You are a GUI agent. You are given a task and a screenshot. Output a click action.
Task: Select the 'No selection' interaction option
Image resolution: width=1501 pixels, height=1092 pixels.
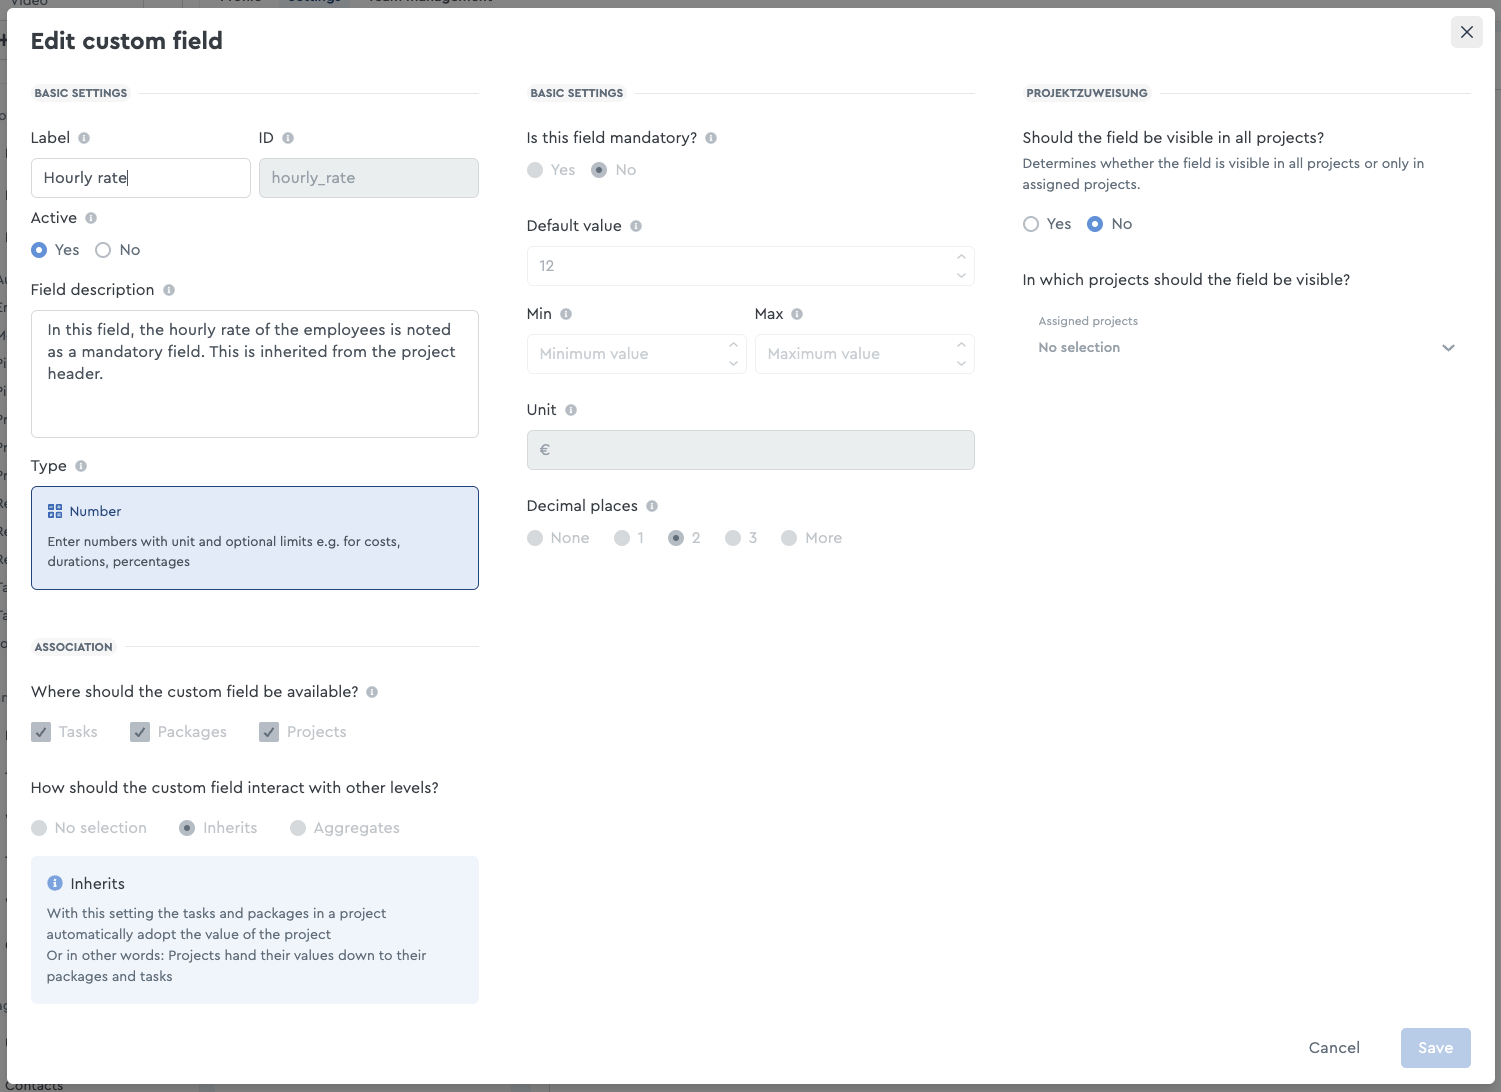pyautogui.click(x=39, y=828)
